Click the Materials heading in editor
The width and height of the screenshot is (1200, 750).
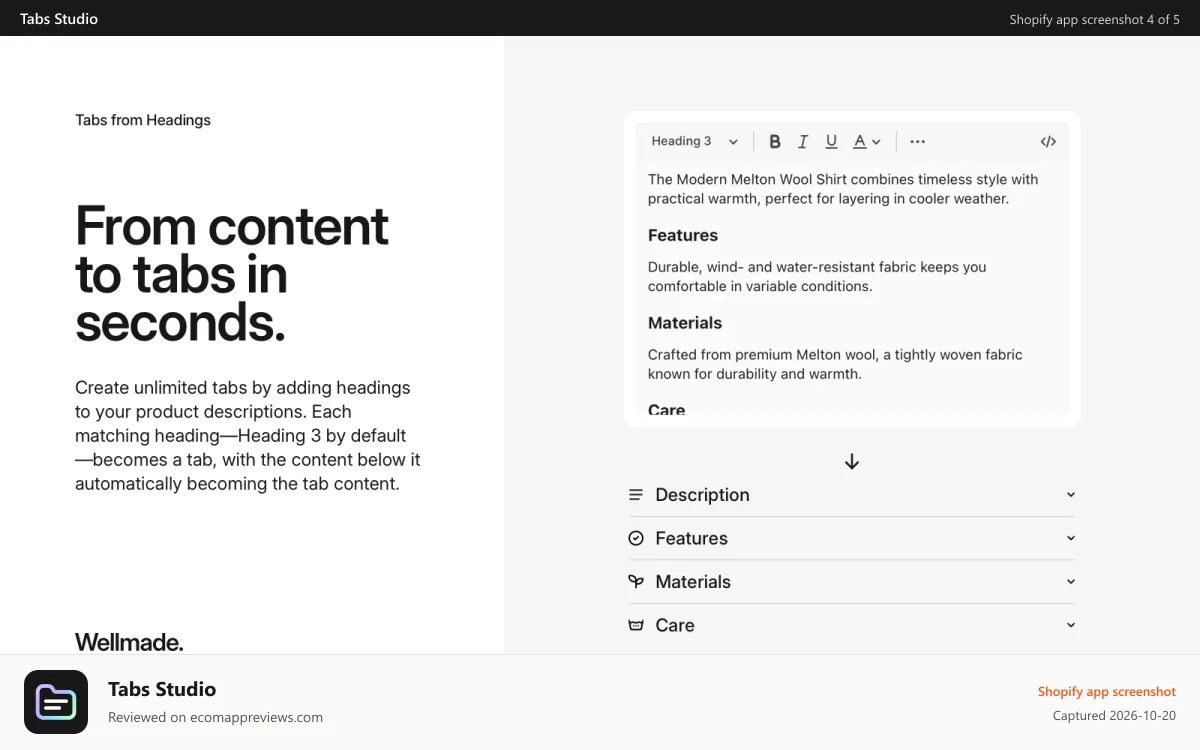pyautogui.click(x=685, y=323)
